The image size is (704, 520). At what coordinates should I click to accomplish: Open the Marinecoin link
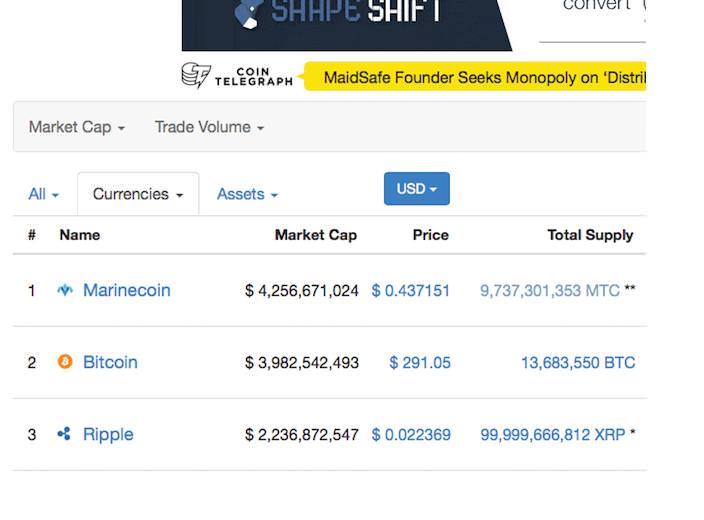pyautogui.click(x=127, y=291)
